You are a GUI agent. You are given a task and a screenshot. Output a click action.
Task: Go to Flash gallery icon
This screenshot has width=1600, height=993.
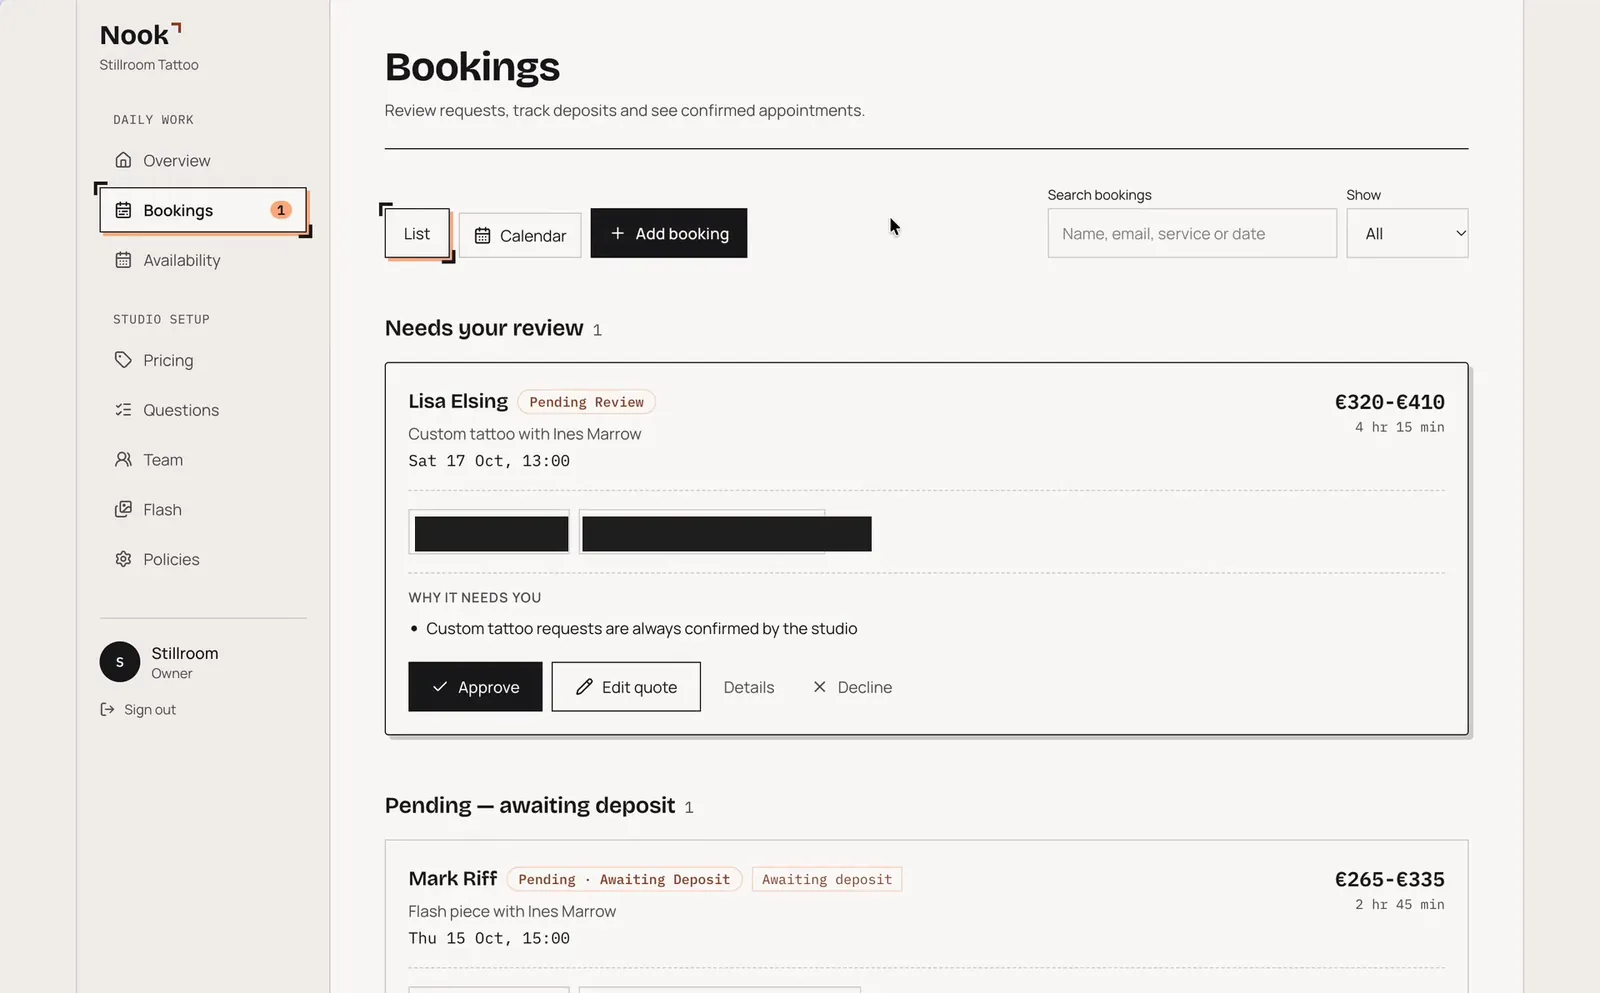[x=123, y=510]
